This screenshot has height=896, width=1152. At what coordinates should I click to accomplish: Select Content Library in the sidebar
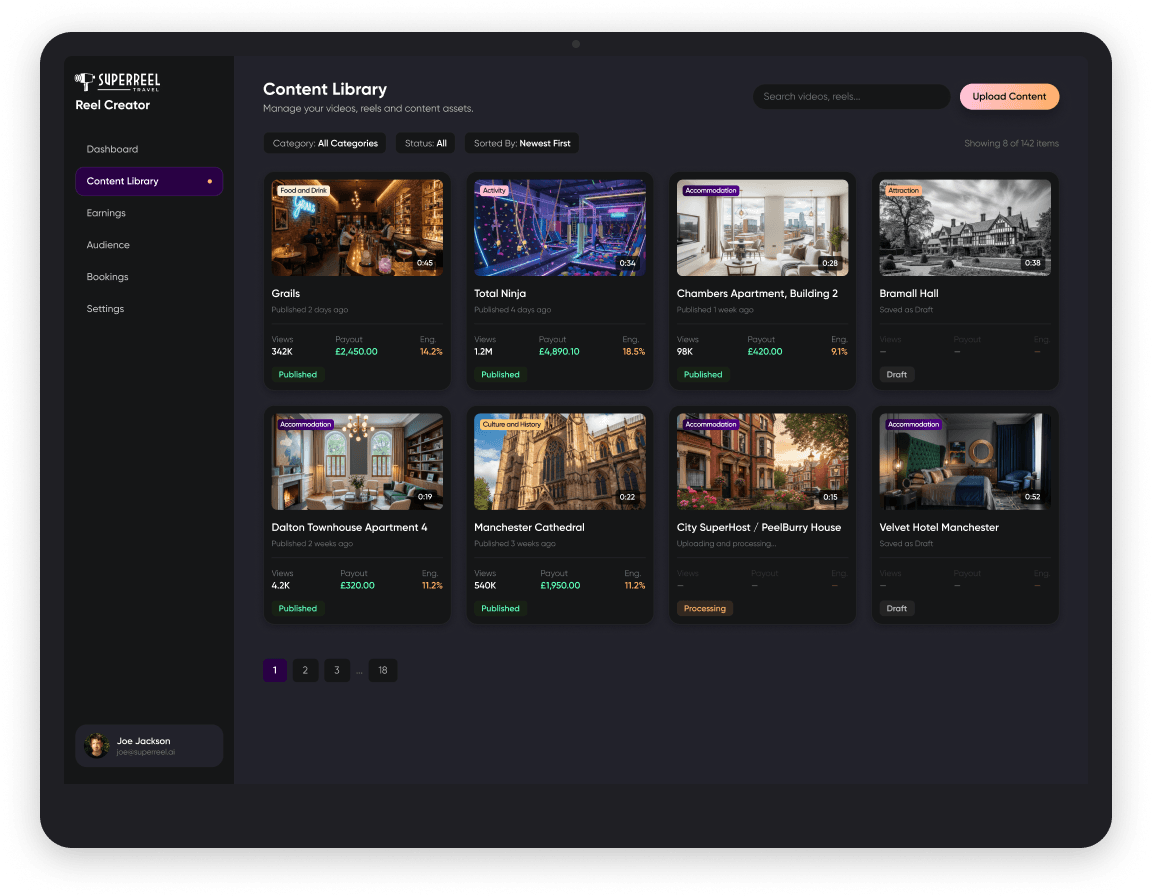click(x=148, y=181)
